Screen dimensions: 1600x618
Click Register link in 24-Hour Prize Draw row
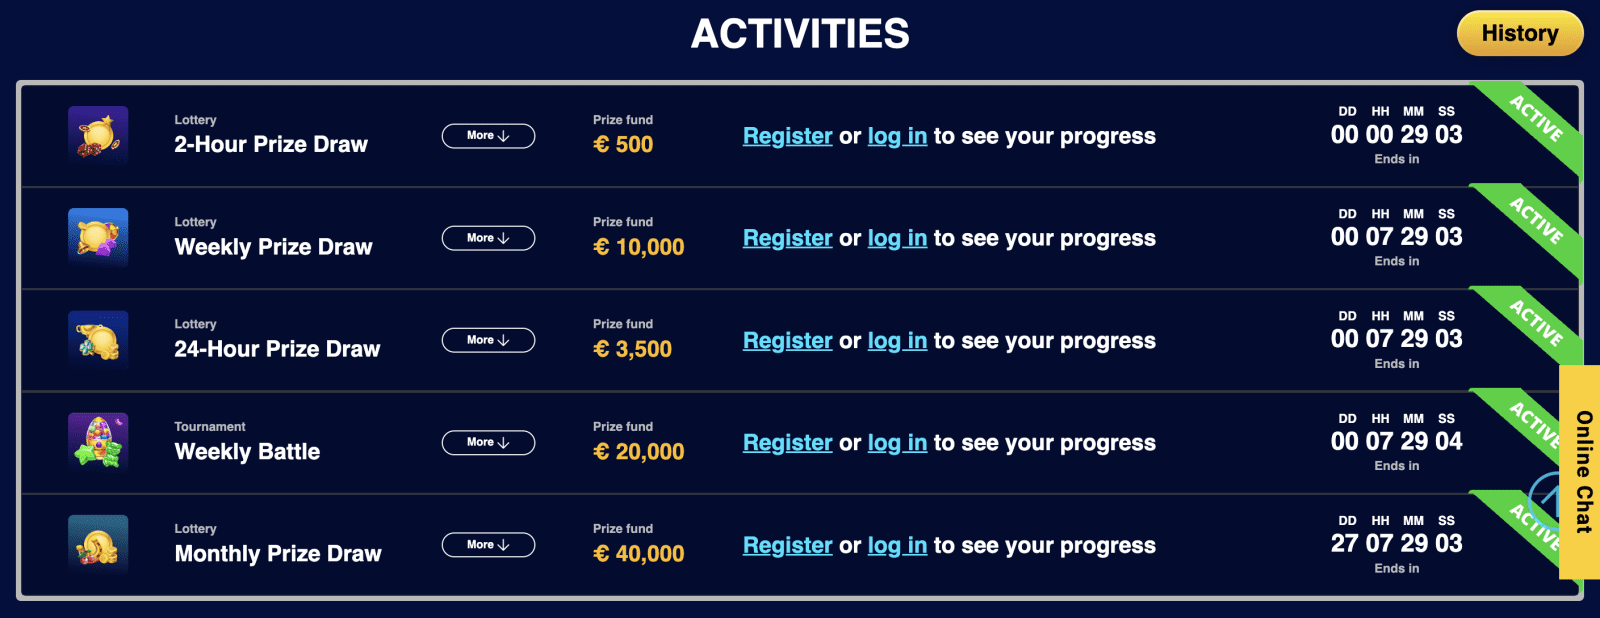point(787,341)
